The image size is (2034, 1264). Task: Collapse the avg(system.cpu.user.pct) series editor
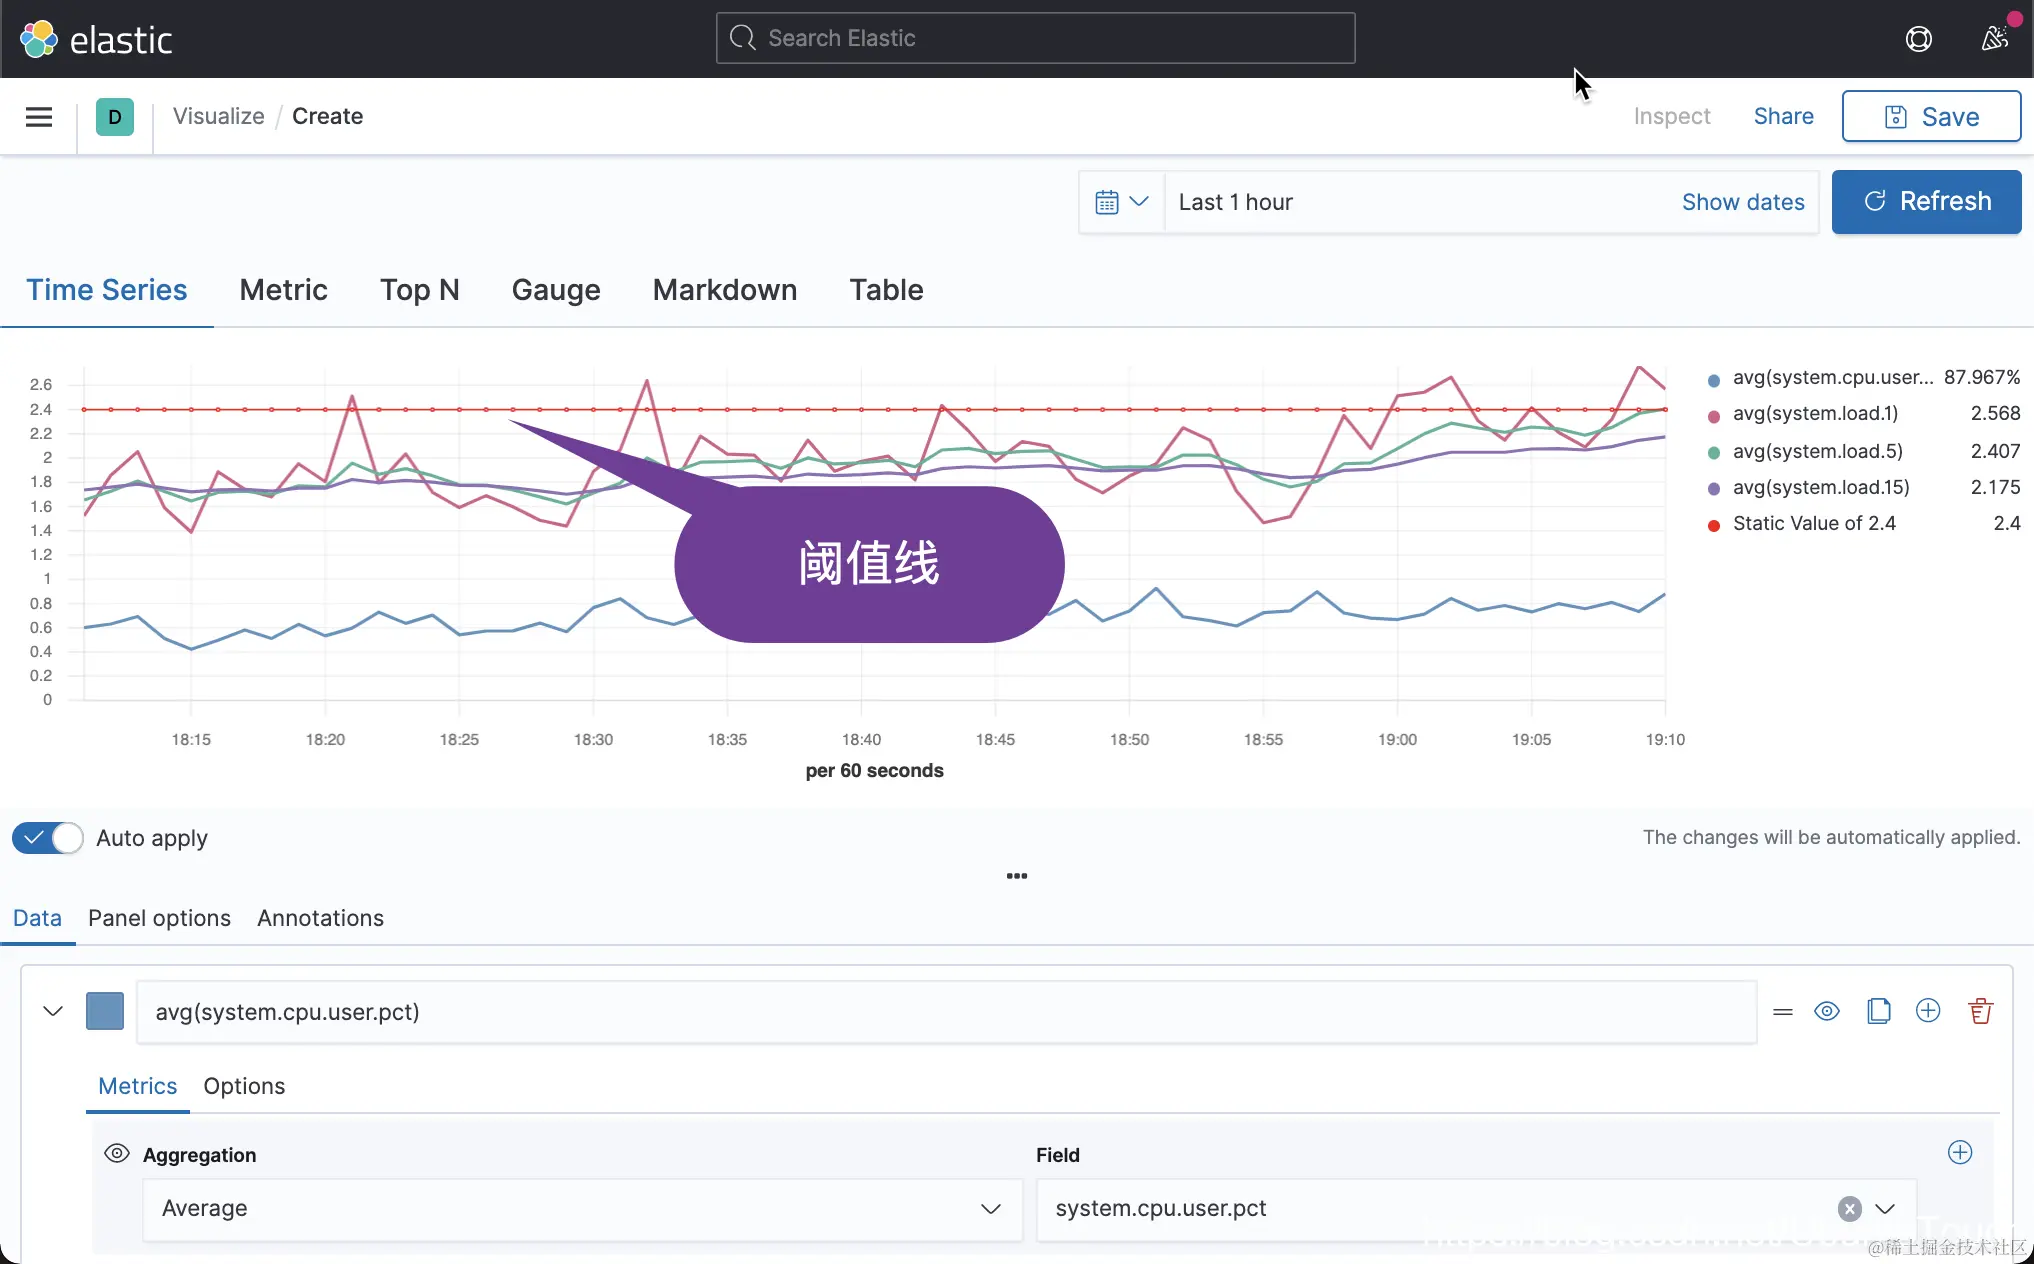53,1011
